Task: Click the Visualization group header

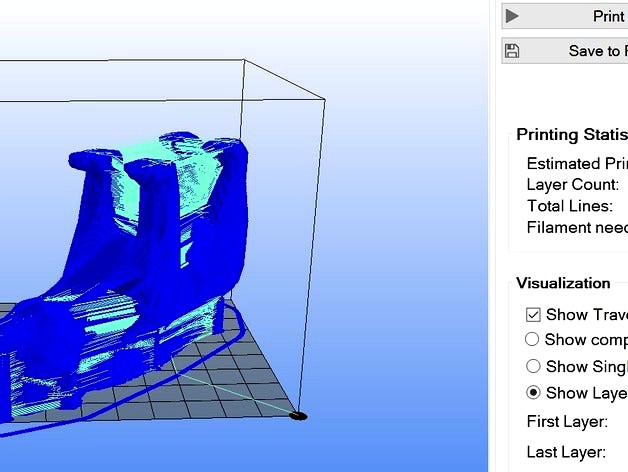Action: 563,283
